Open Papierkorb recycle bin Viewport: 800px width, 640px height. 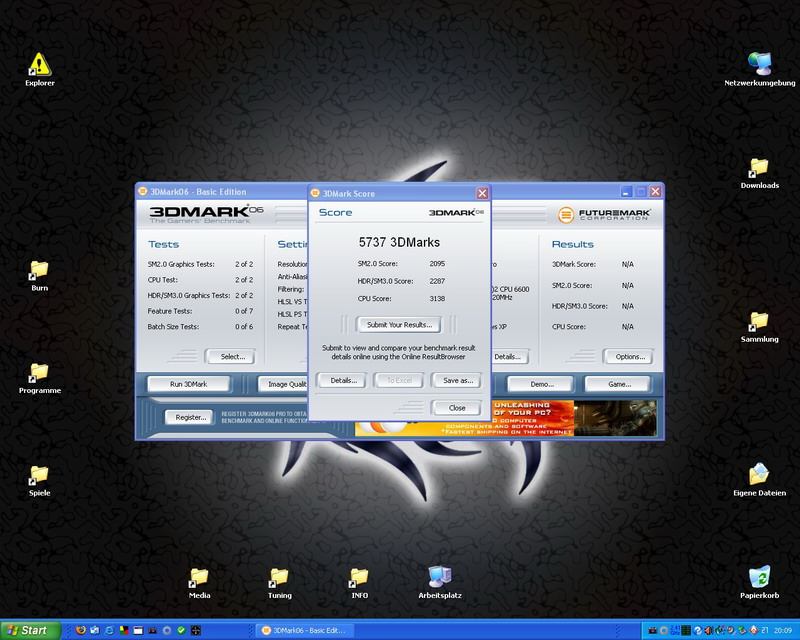click(x=759, y=582)
